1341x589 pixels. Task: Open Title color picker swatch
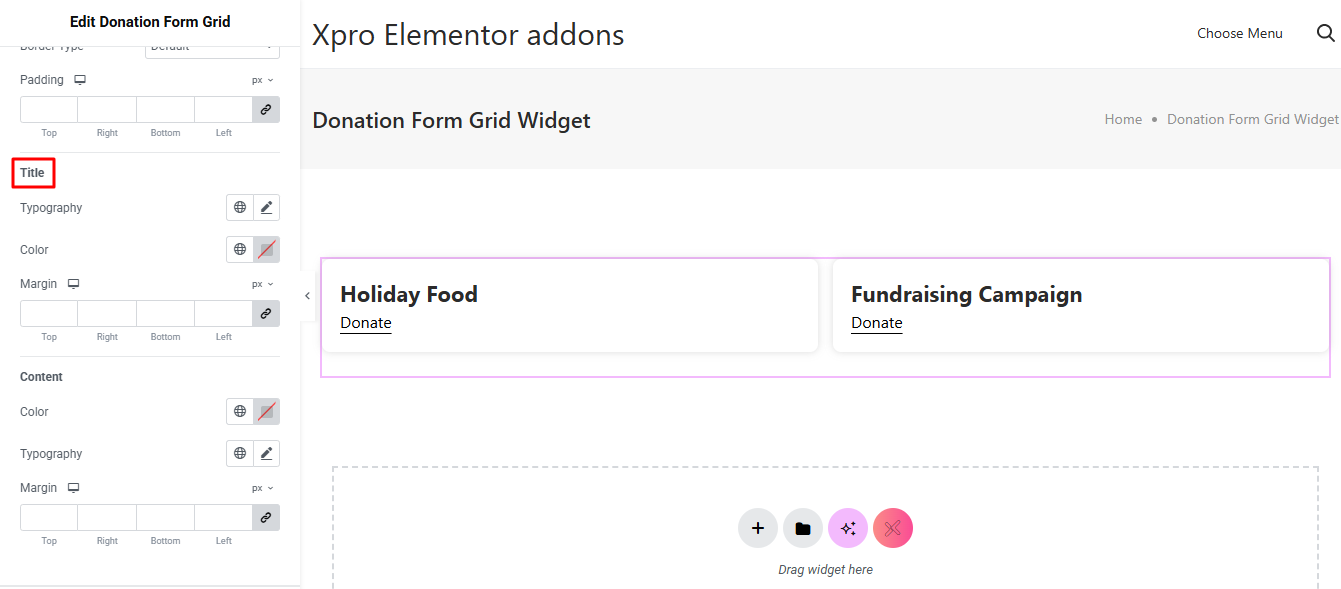coord(266,250)
